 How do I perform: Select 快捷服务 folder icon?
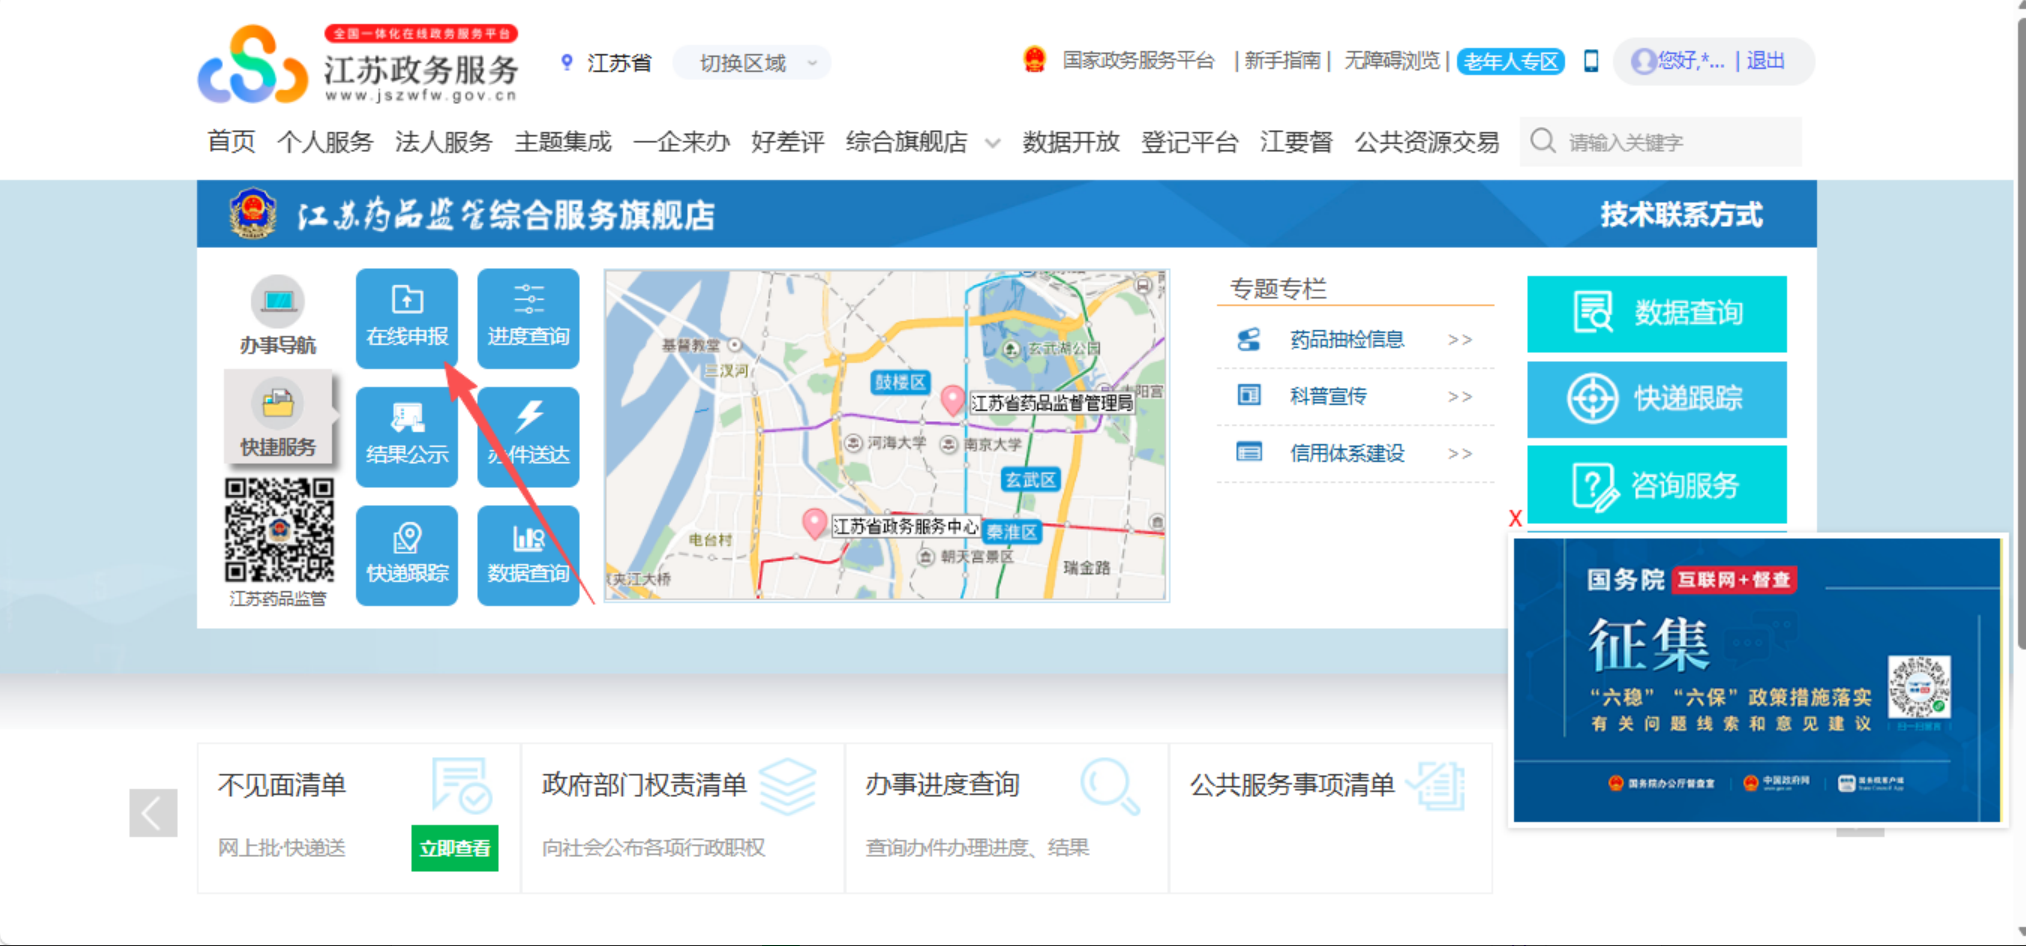(x=278, y=404)
